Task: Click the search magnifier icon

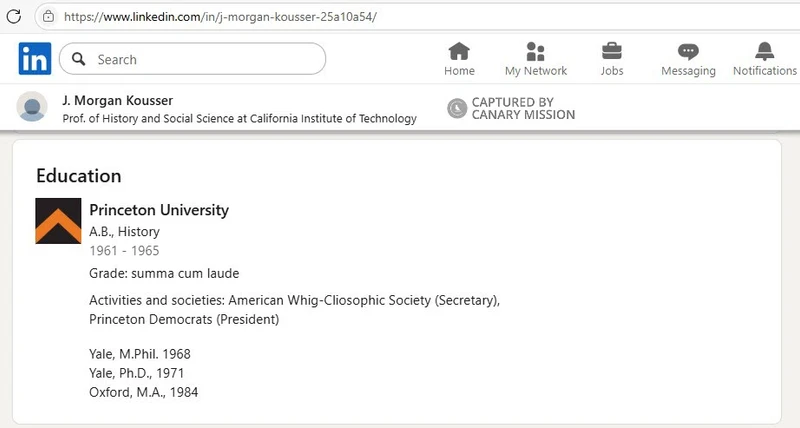Action: pos(79,59)
